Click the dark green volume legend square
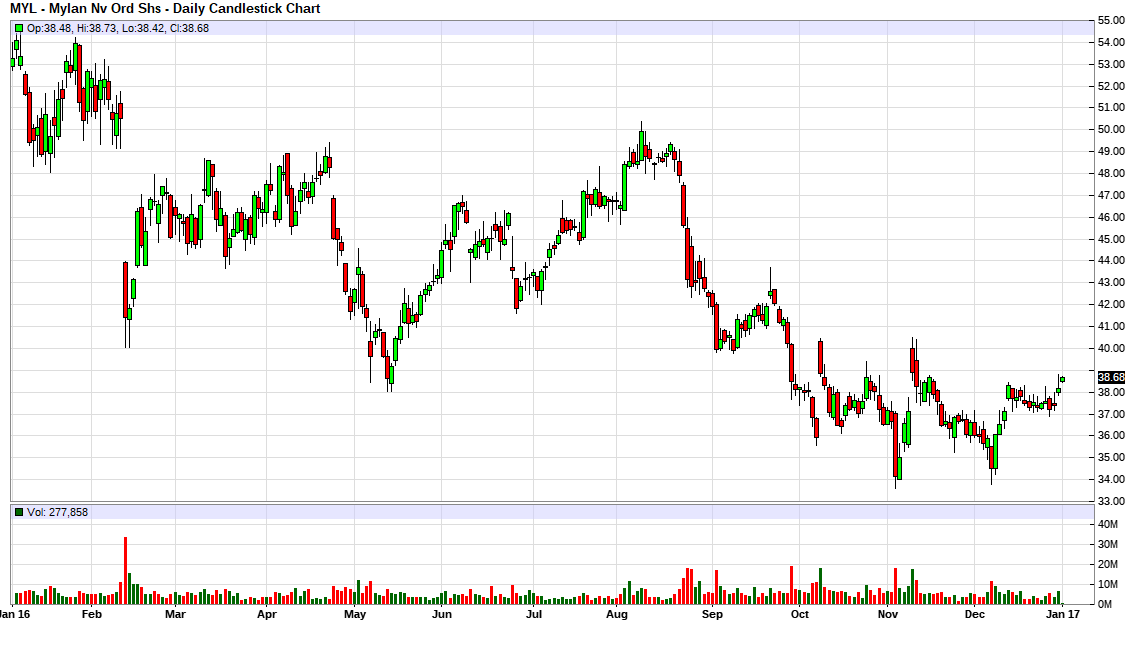 pyautogui.click(x=20, y=512)
